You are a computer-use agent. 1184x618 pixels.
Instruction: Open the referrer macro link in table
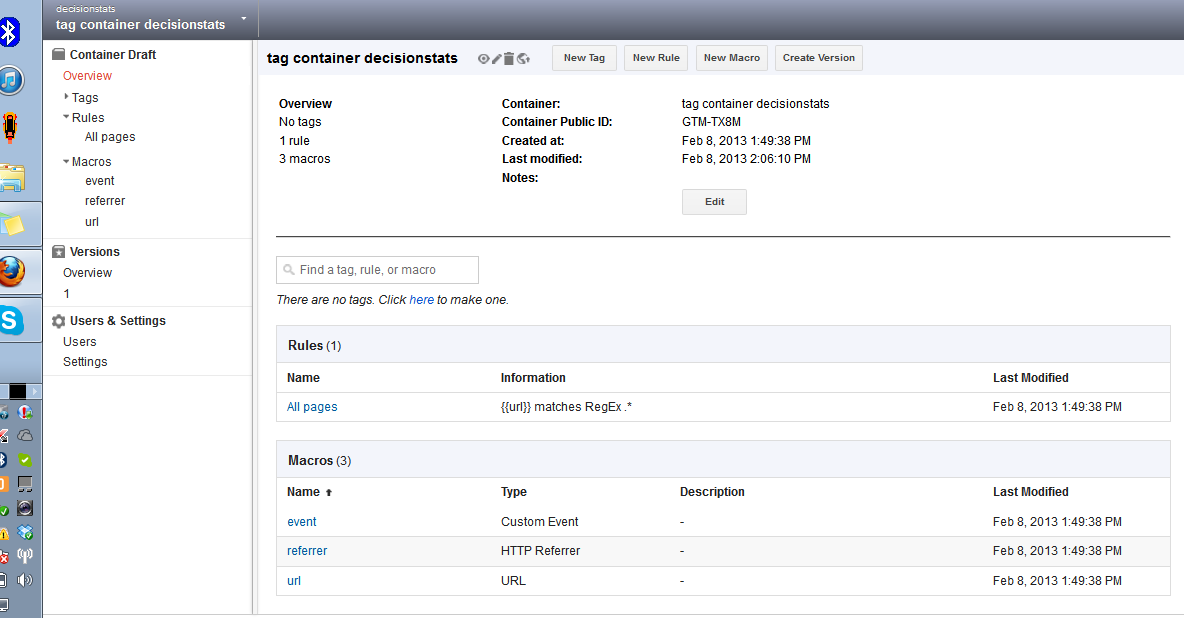click(307, 551)
